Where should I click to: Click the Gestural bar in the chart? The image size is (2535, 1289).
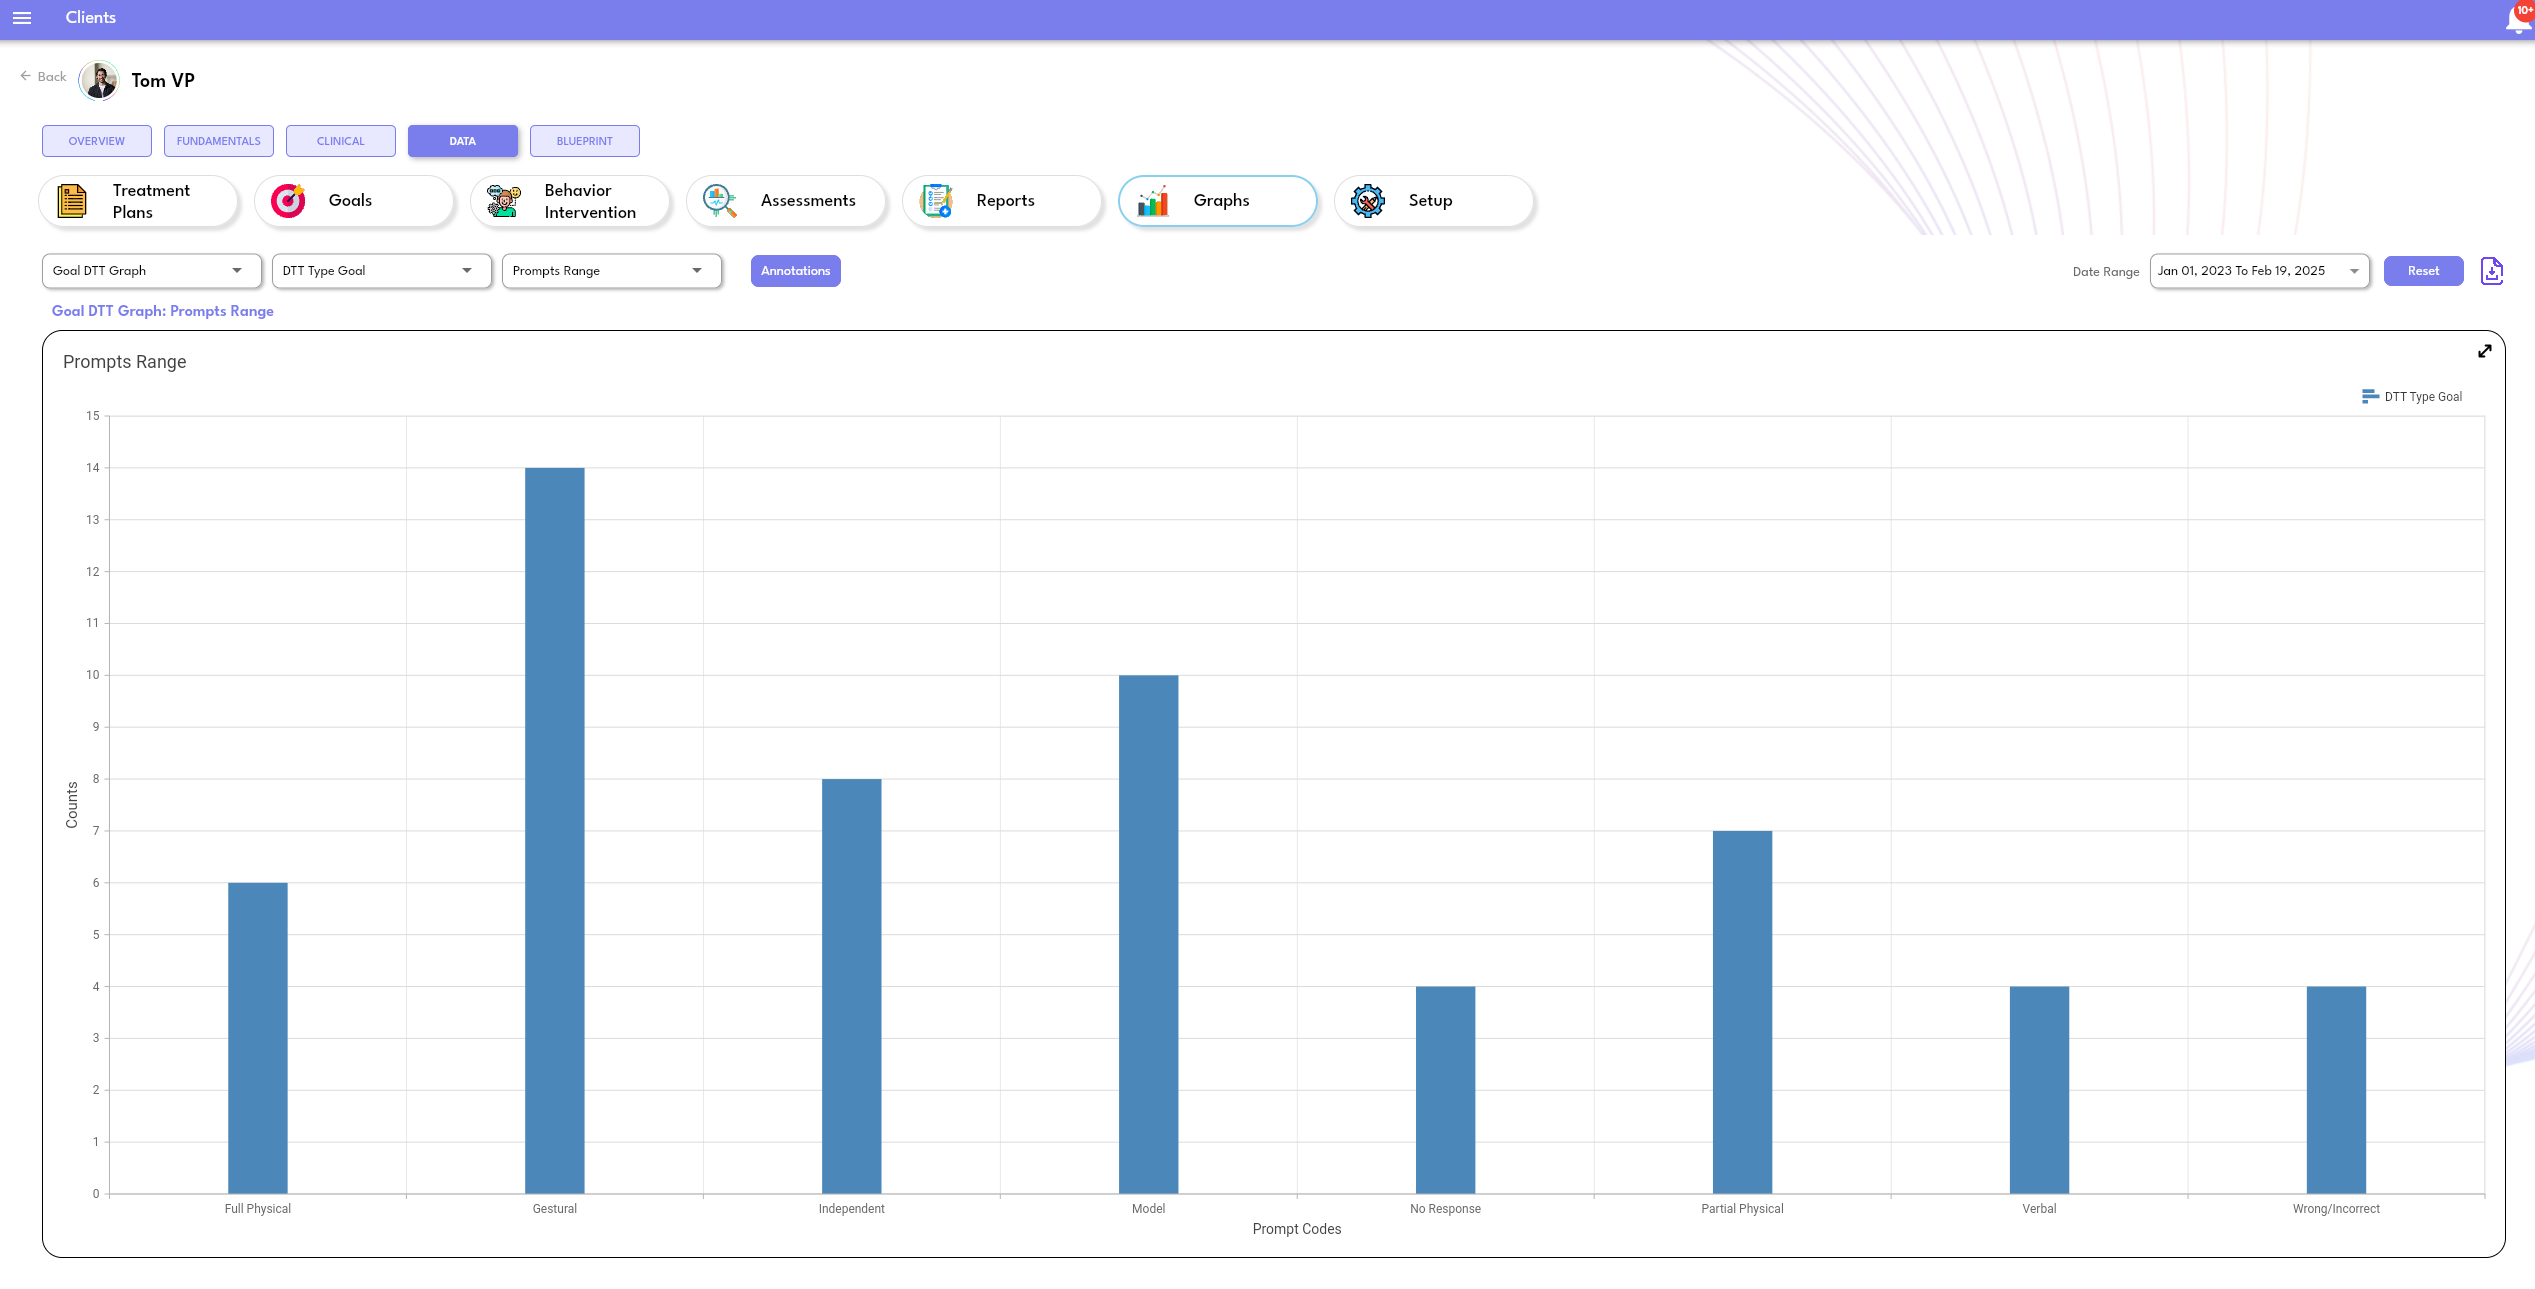point(554,830)
